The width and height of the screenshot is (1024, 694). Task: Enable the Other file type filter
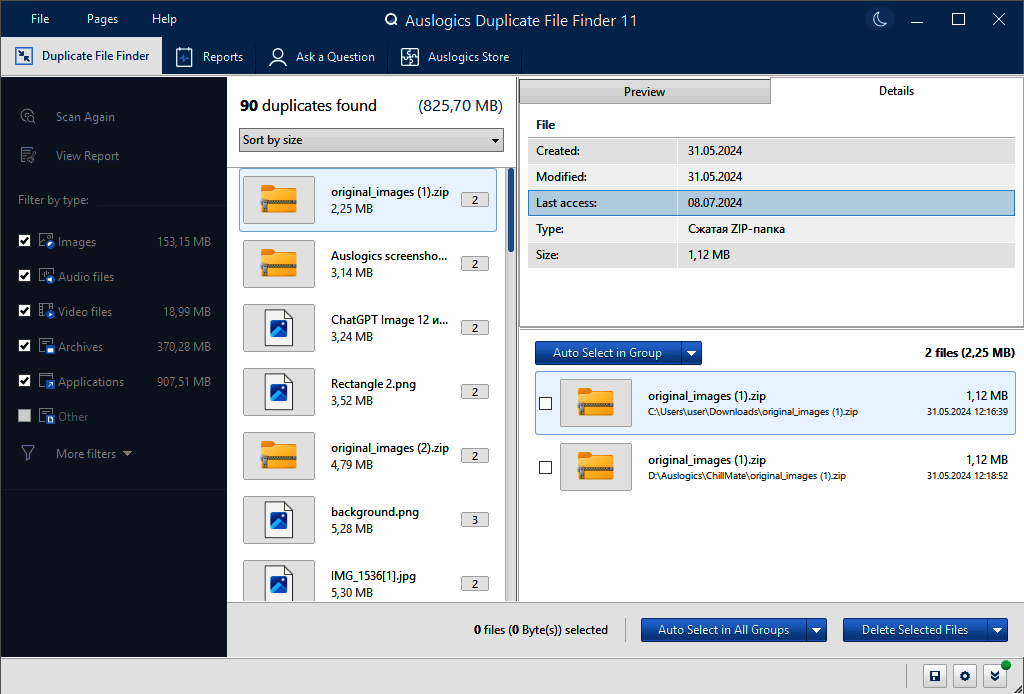(x=25, y=416)
